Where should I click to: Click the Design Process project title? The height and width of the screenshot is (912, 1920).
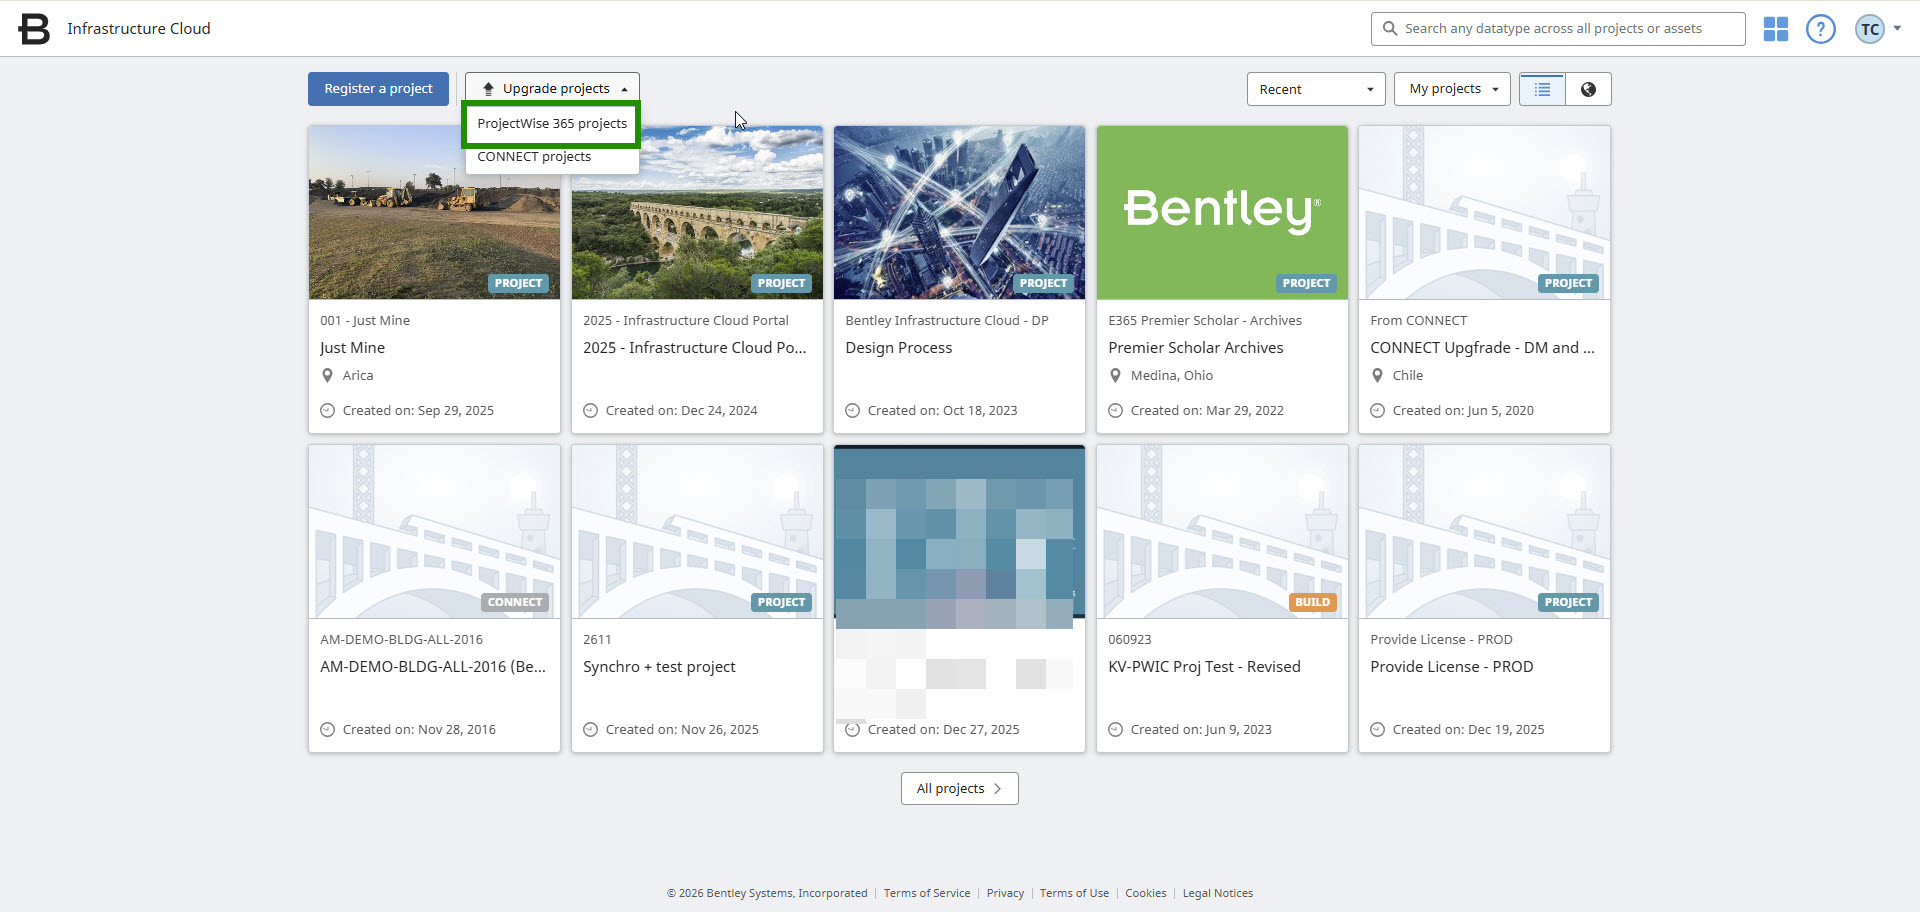[898, 348]
